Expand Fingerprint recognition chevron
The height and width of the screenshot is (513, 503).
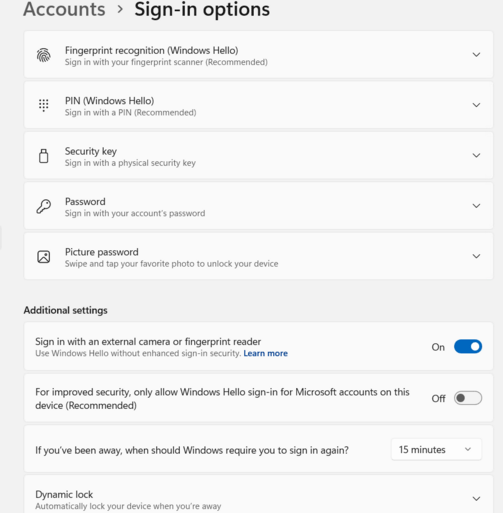point(476,55)
